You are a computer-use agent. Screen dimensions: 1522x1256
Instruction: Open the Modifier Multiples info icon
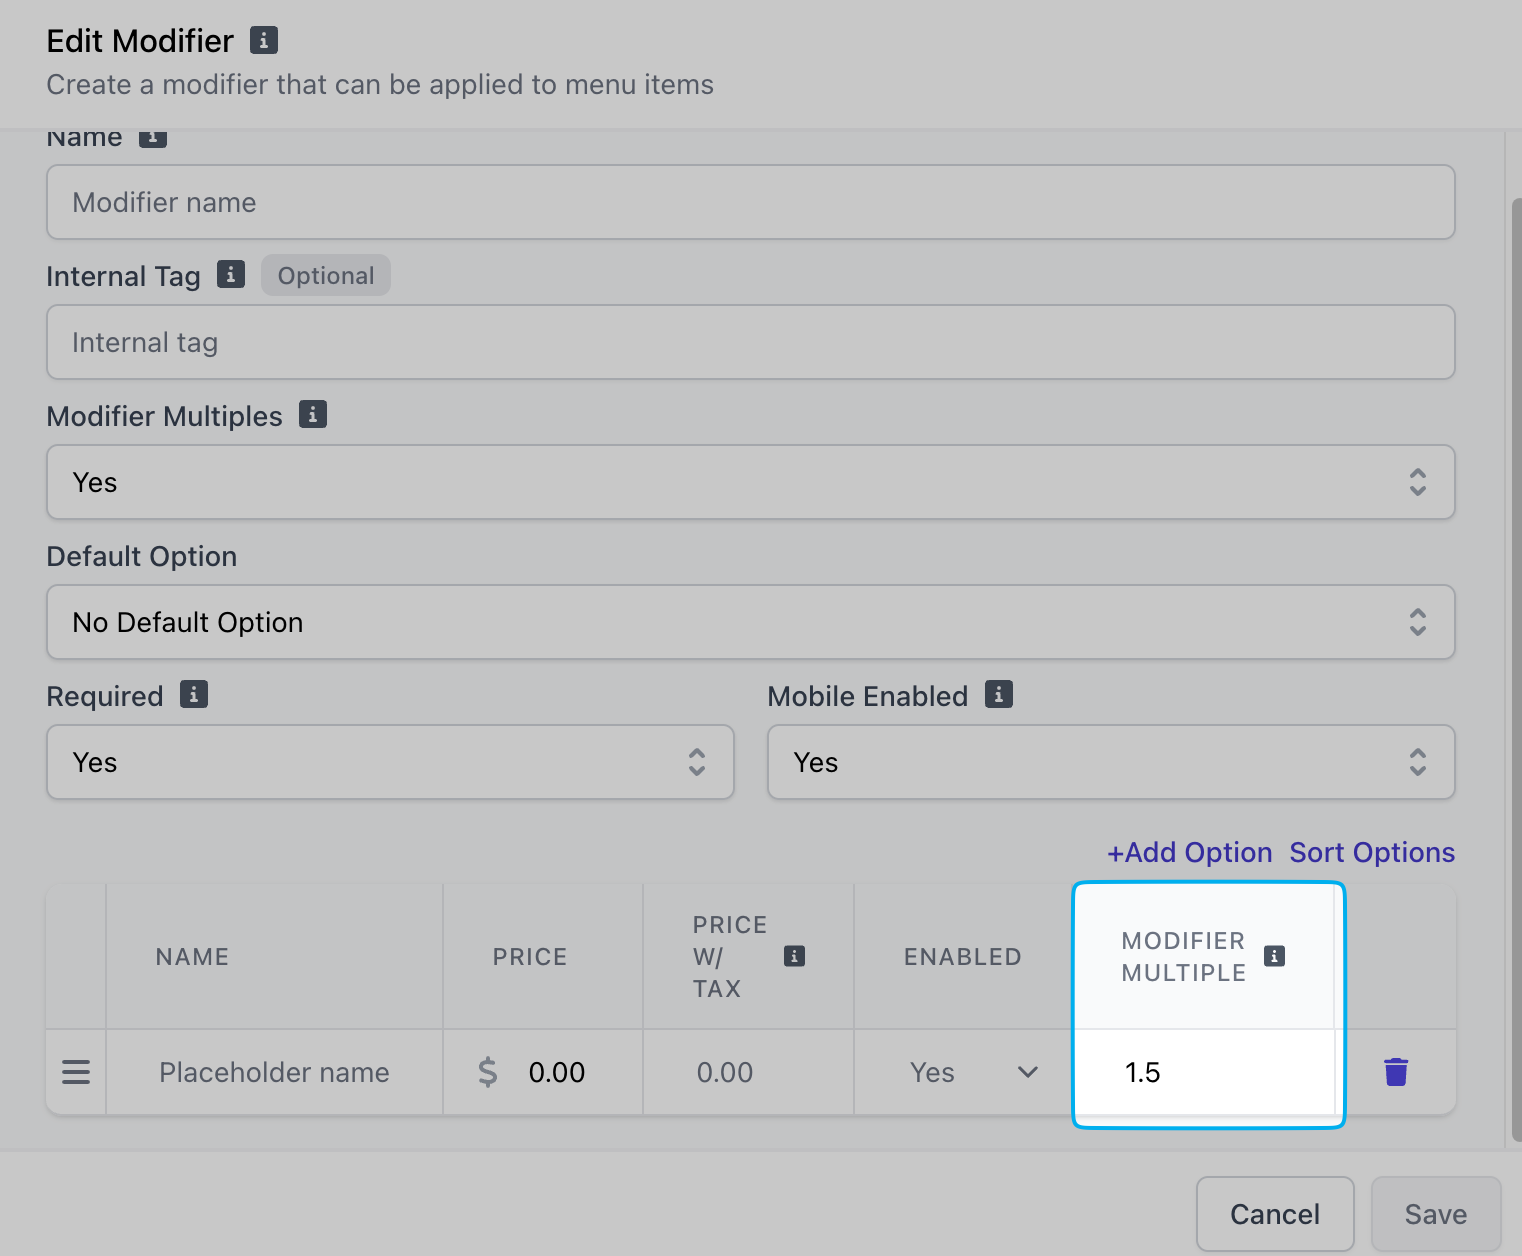coord(313,414)
